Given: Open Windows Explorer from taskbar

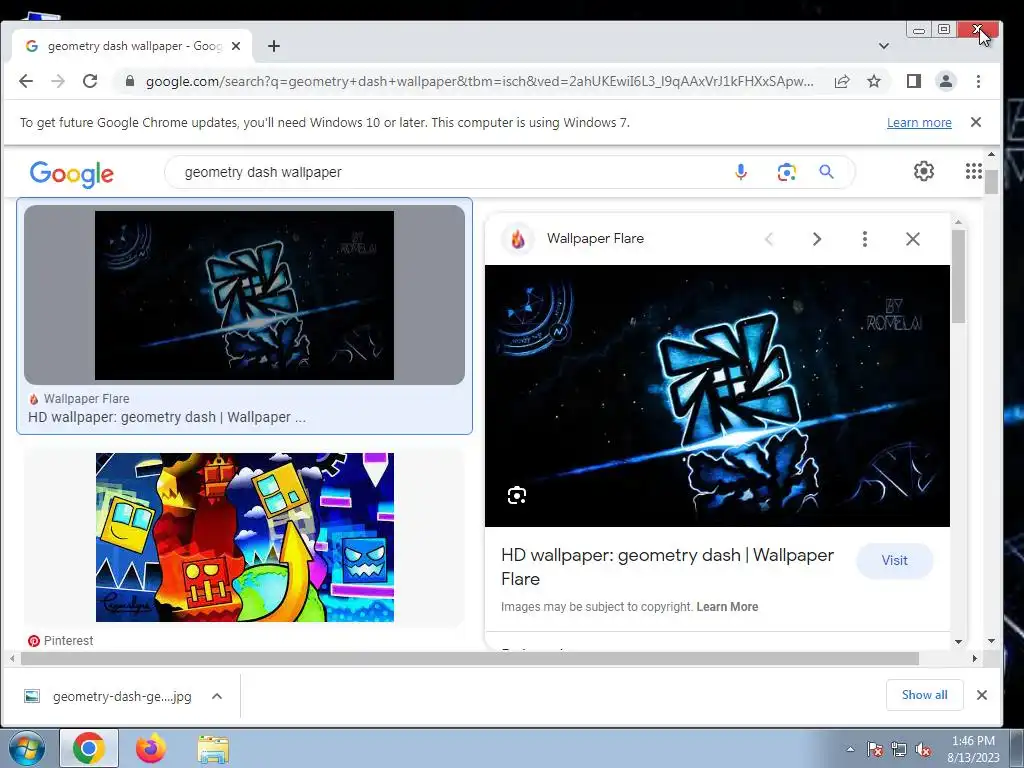Looking at the screenshot, I should pos(213,749).
